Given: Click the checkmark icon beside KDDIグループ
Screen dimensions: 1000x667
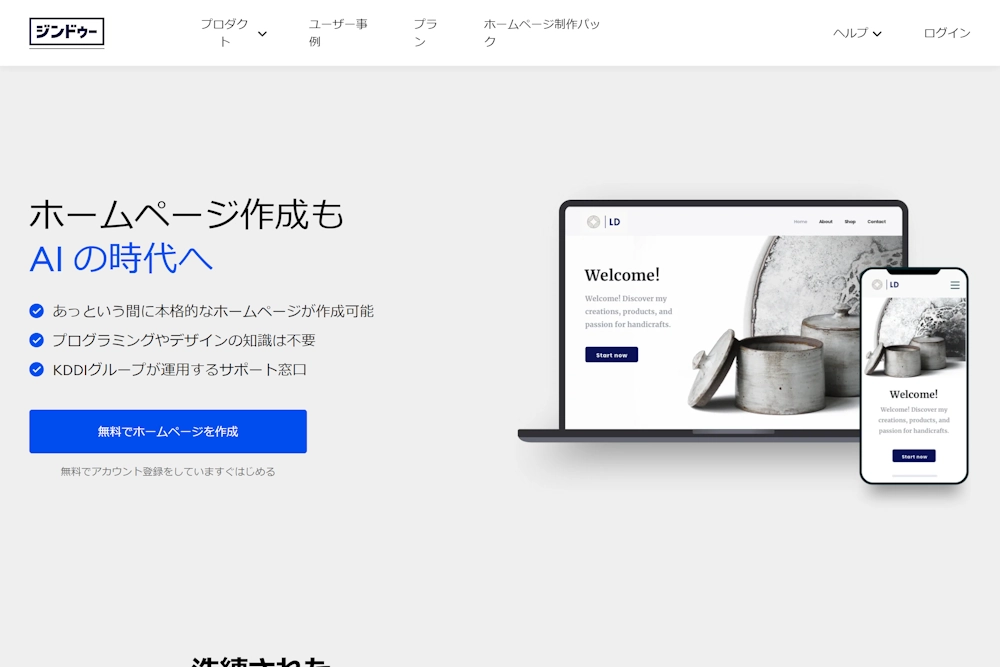Looking at the screenshot, I should (36, 369).
